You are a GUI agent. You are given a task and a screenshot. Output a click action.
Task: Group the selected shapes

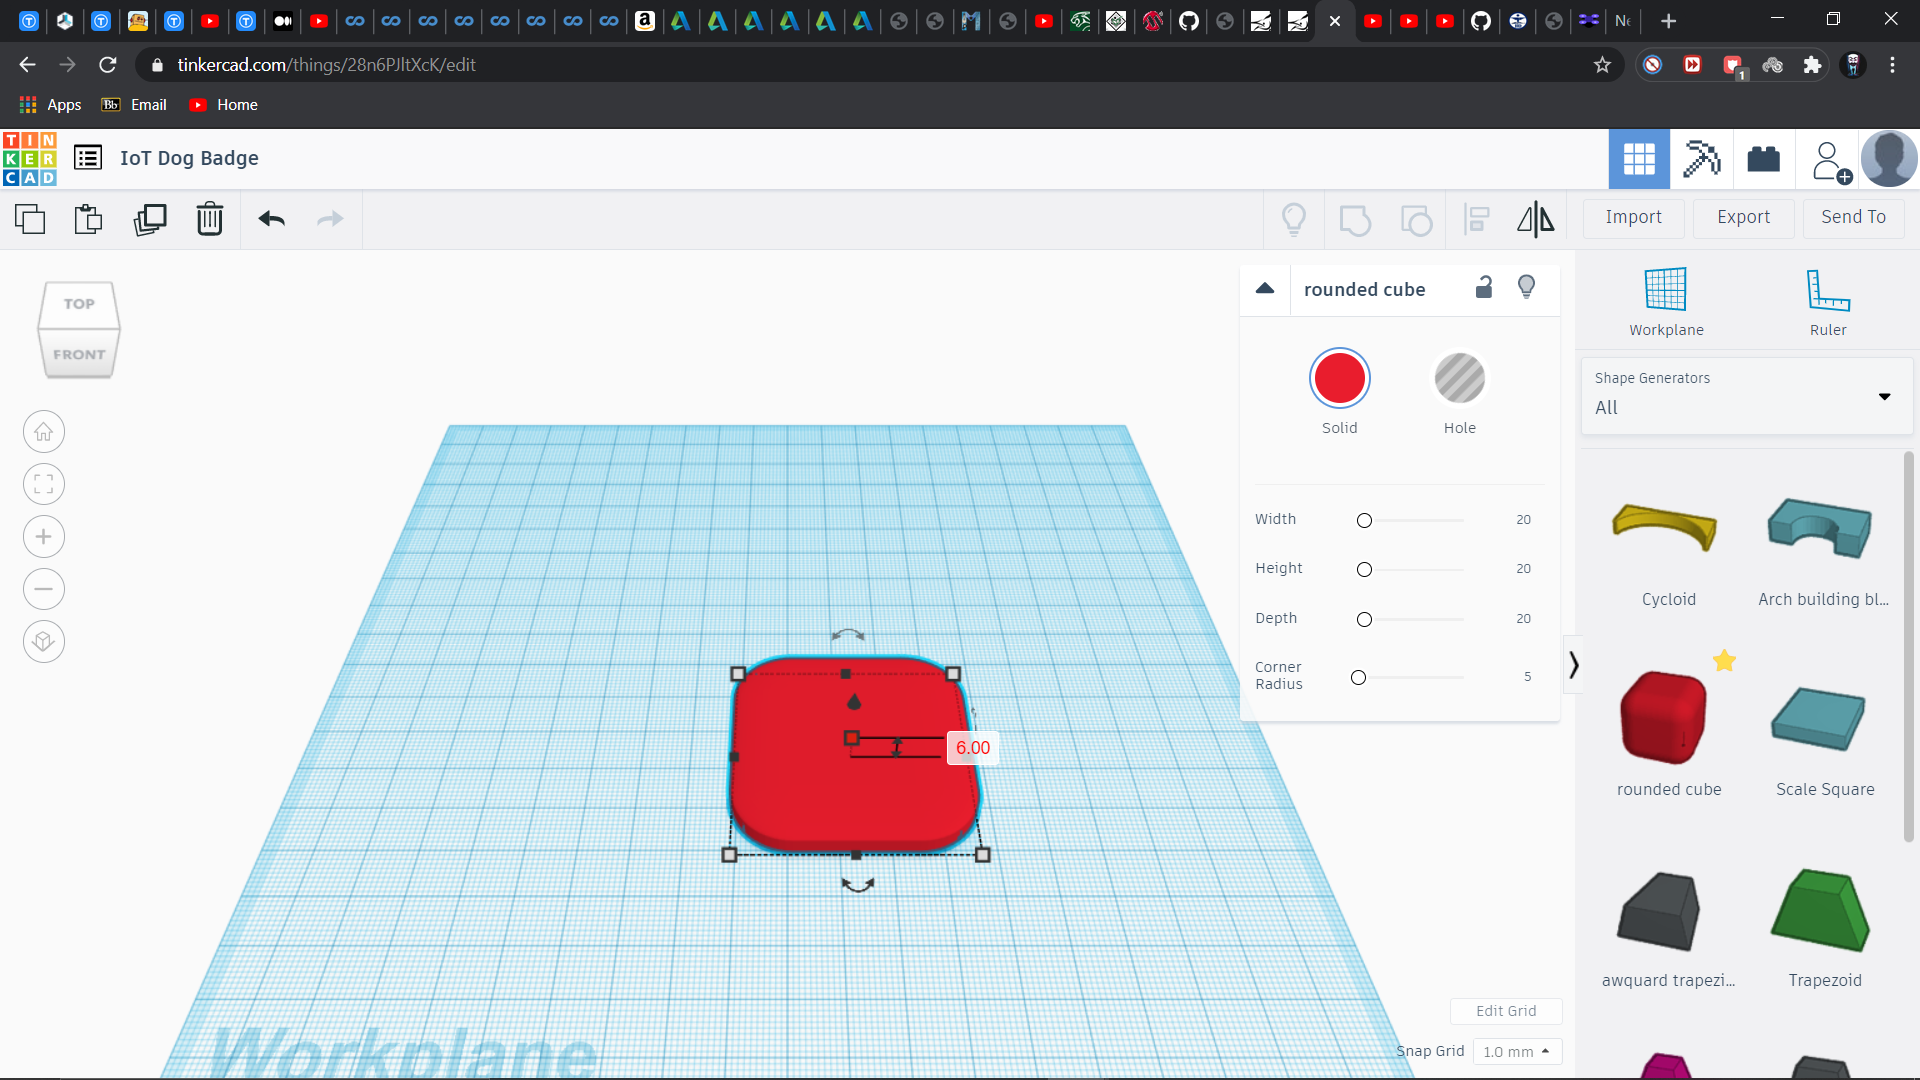(x=1355, y=219)
